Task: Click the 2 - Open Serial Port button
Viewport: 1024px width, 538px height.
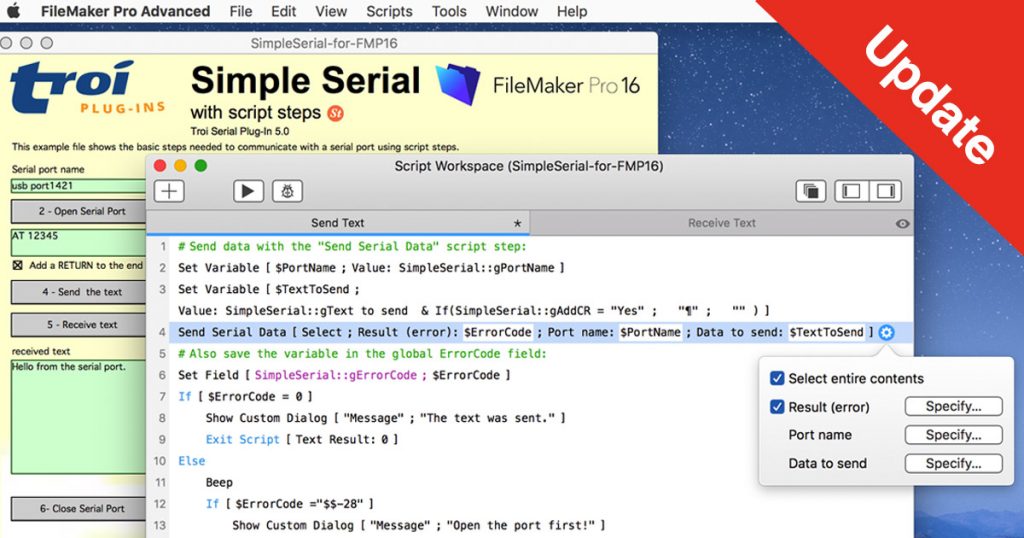Action: coord(78,212)
